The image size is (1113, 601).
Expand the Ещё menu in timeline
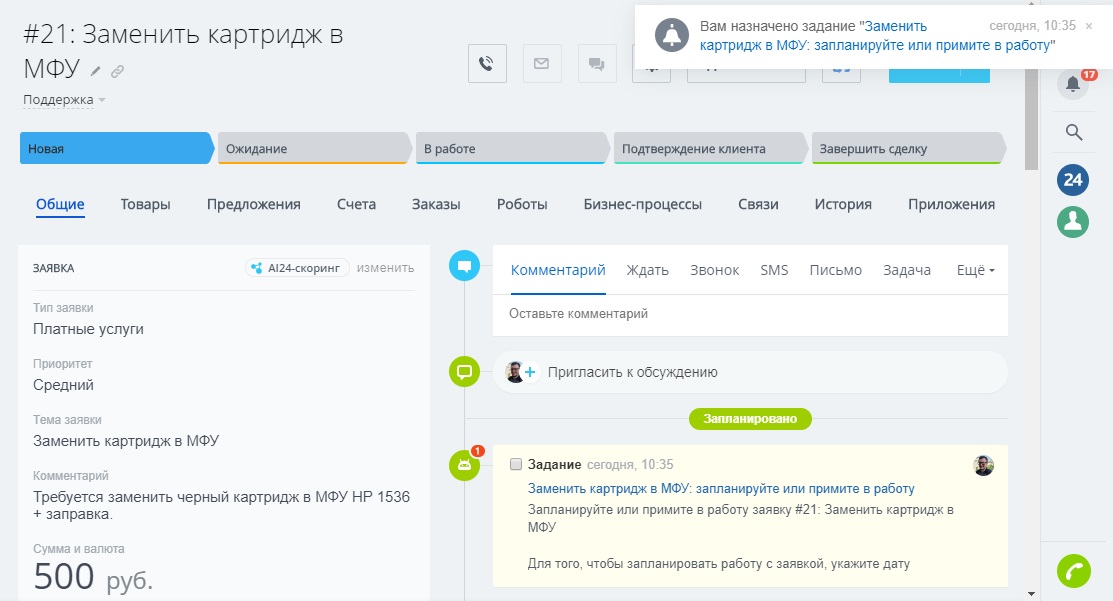point(975,270)
